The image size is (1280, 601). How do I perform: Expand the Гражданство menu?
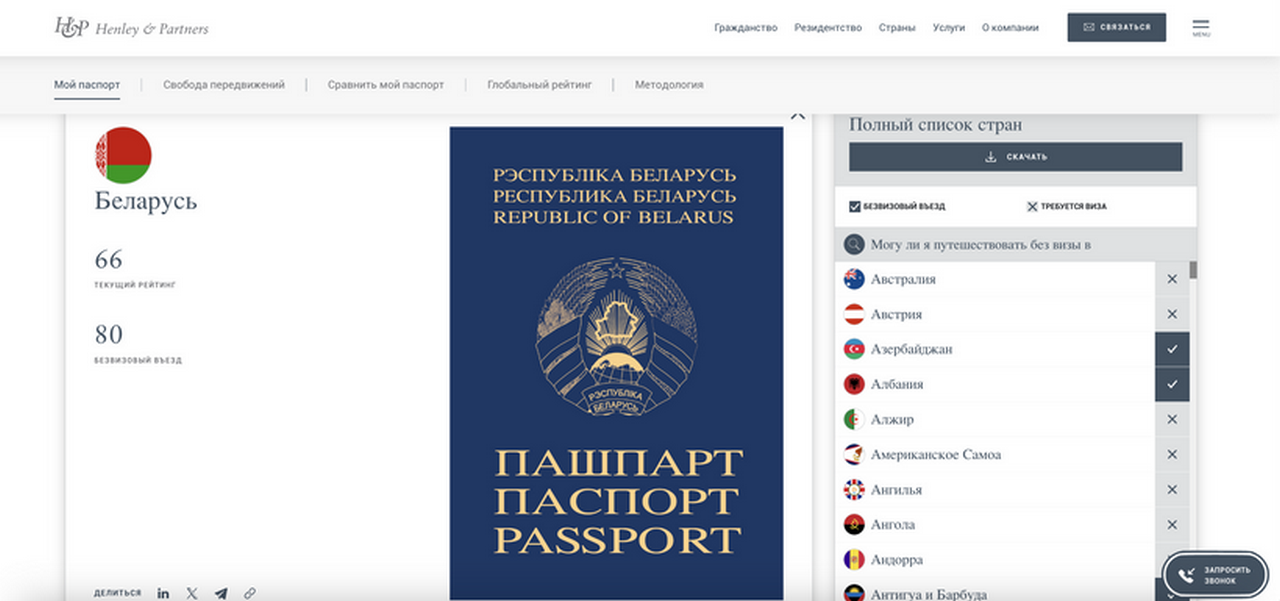click(x=745, y=28)
